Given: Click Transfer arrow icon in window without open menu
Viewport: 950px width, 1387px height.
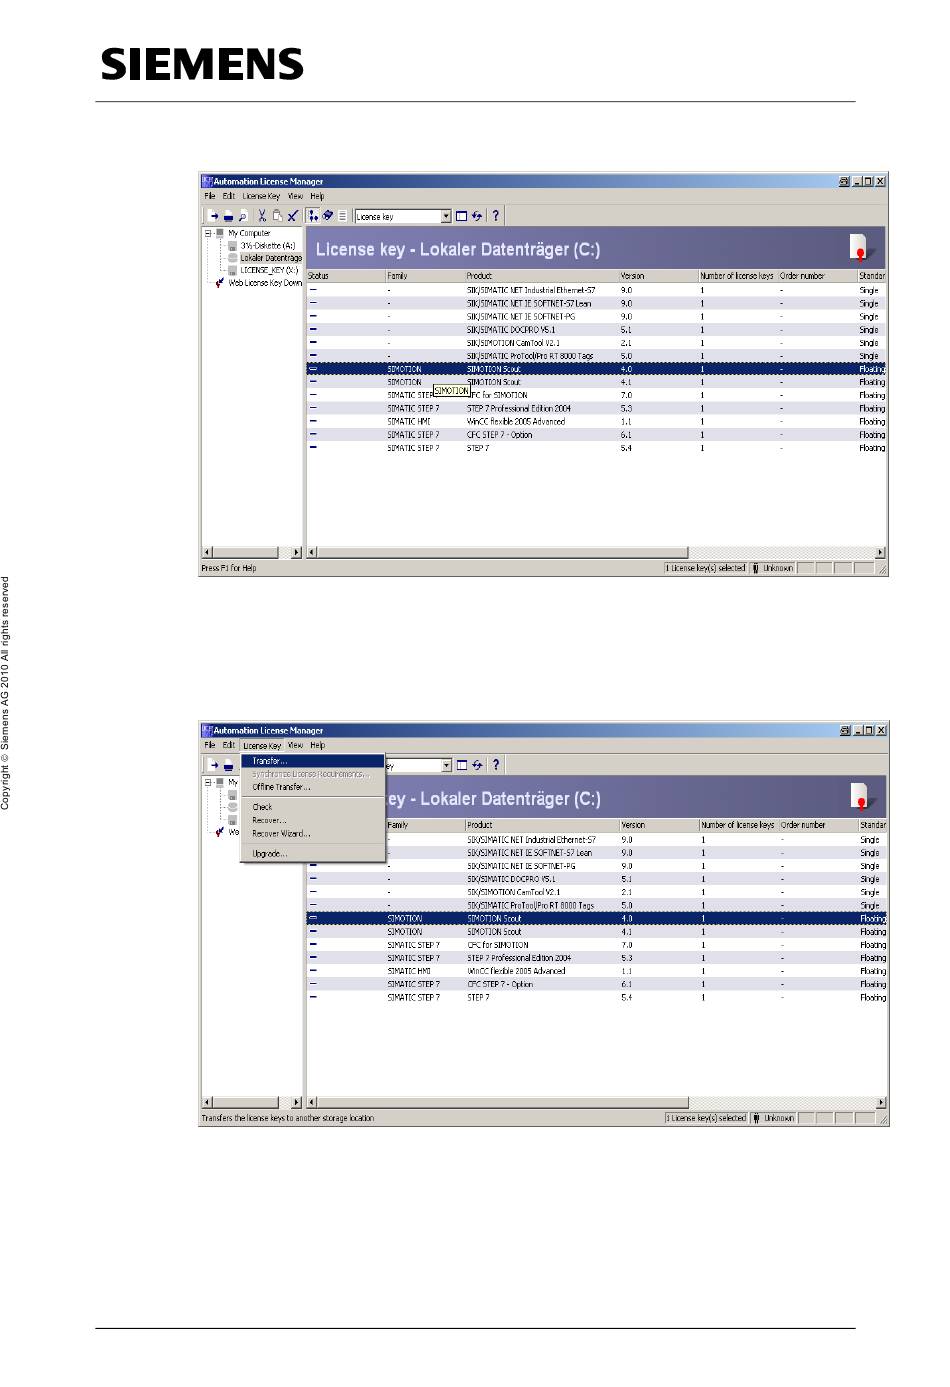Looking at the screenshot, I should pos(213,216).
